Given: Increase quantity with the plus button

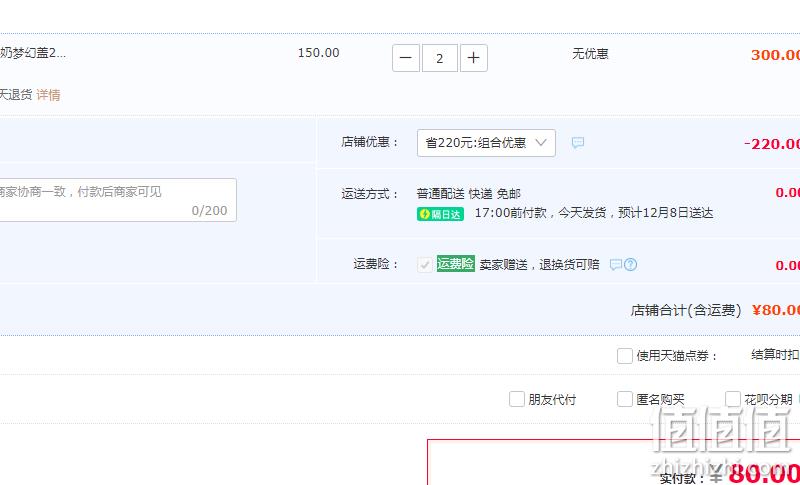Looking at the screenshot, I should tap(473, 58).
